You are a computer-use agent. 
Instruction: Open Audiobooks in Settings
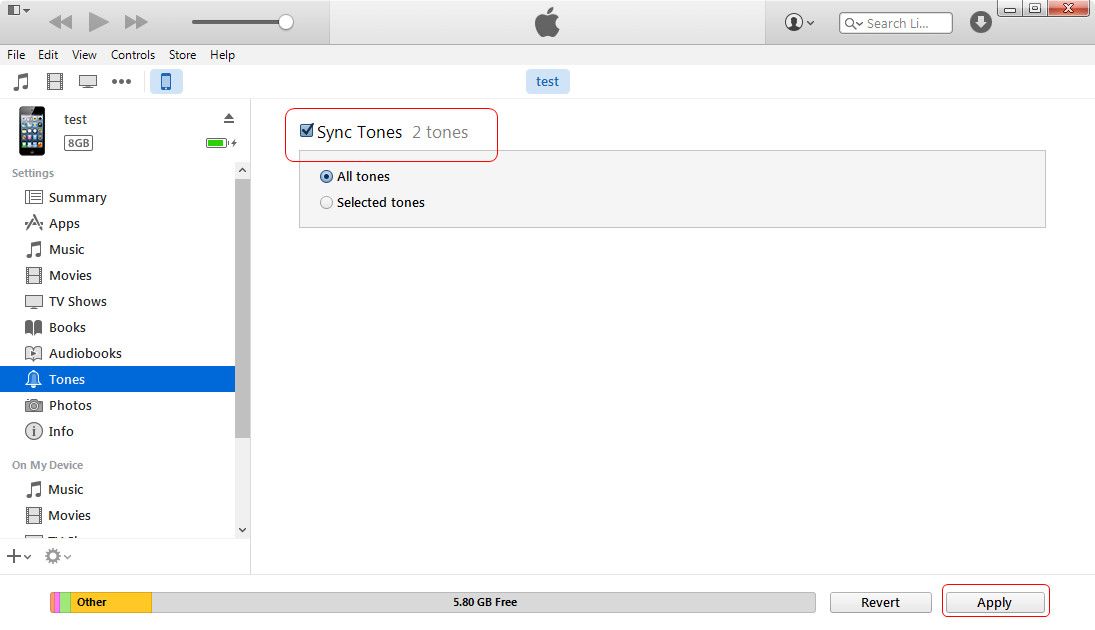117,353
